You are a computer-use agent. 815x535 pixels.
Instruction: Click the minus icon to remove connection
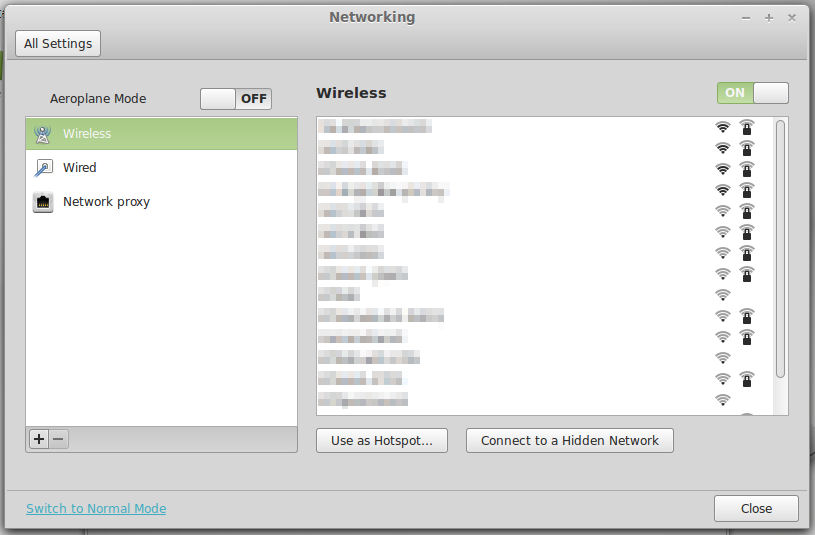tap(59, 439)
